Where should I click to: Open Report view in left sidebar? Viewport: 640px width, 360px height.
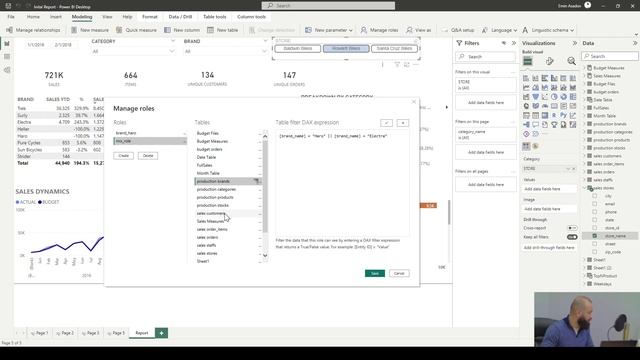click(x=7, y=43)
